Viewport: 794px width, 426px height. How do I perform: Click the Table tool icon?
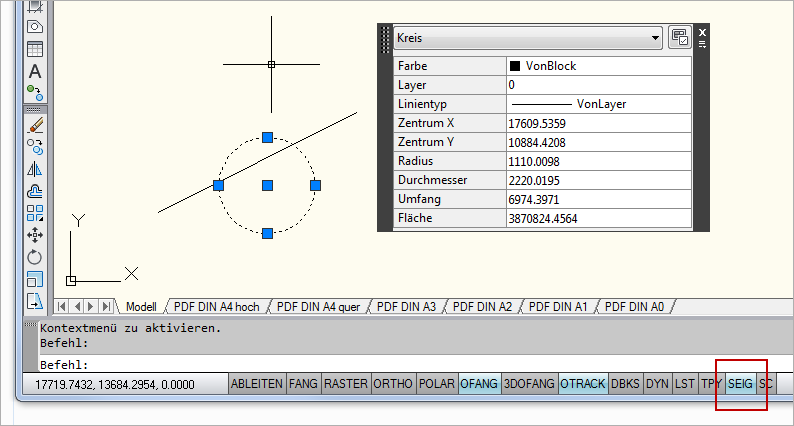point(35,48)
